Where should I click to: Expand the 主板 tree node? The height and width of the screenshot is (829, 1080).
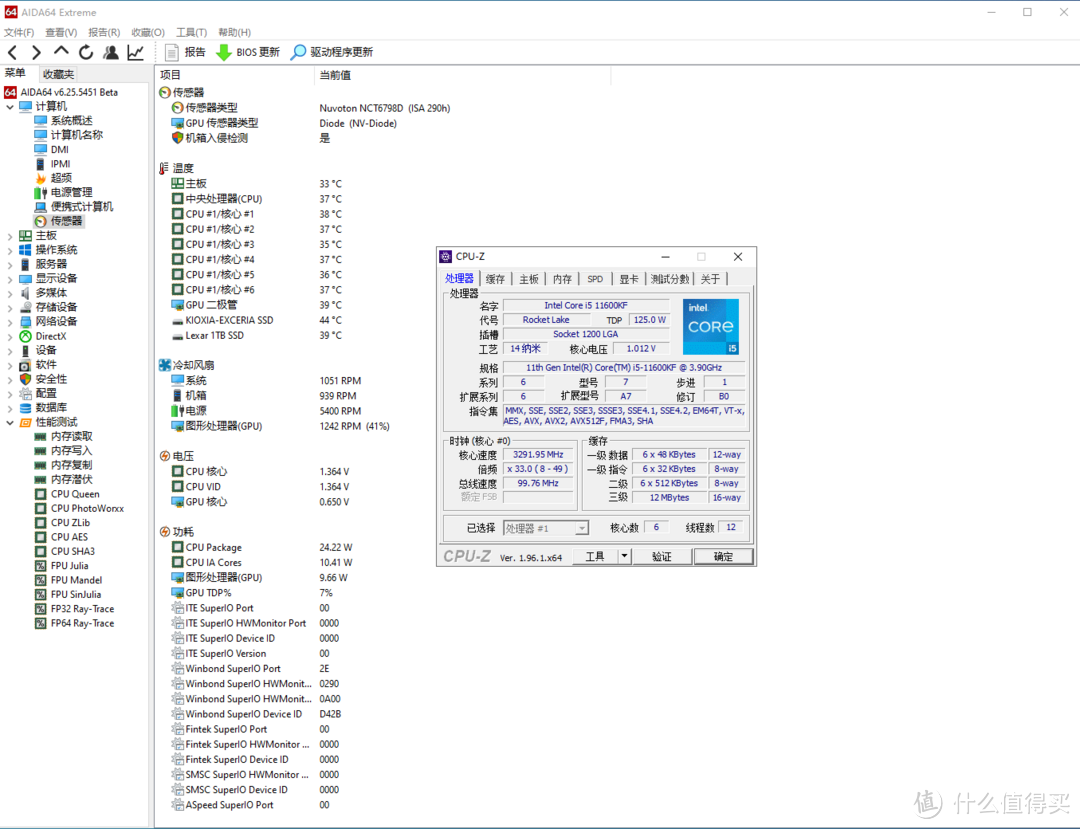click(10, 236)
